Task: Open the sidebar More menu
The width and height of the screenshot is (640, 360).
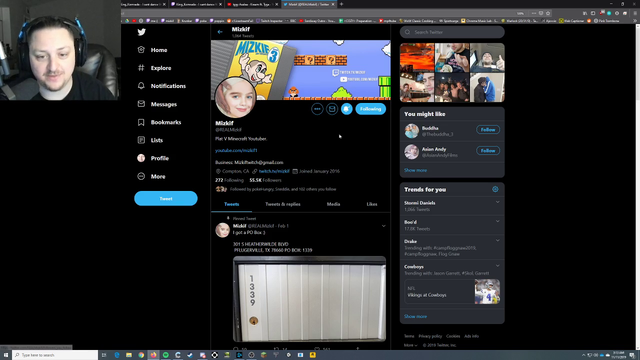Action: [x=151, y=176]
